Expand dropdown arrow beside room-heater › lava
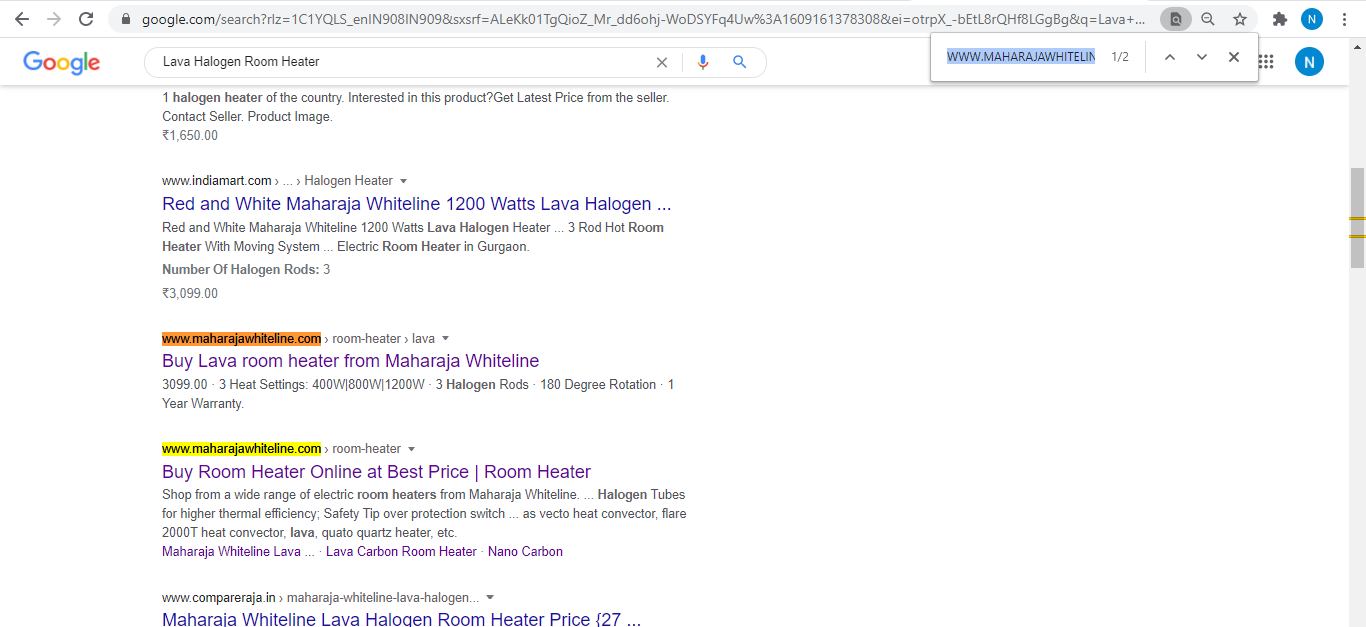The image size is (1366, 627). pyautogui.click(x=445, y=339)
